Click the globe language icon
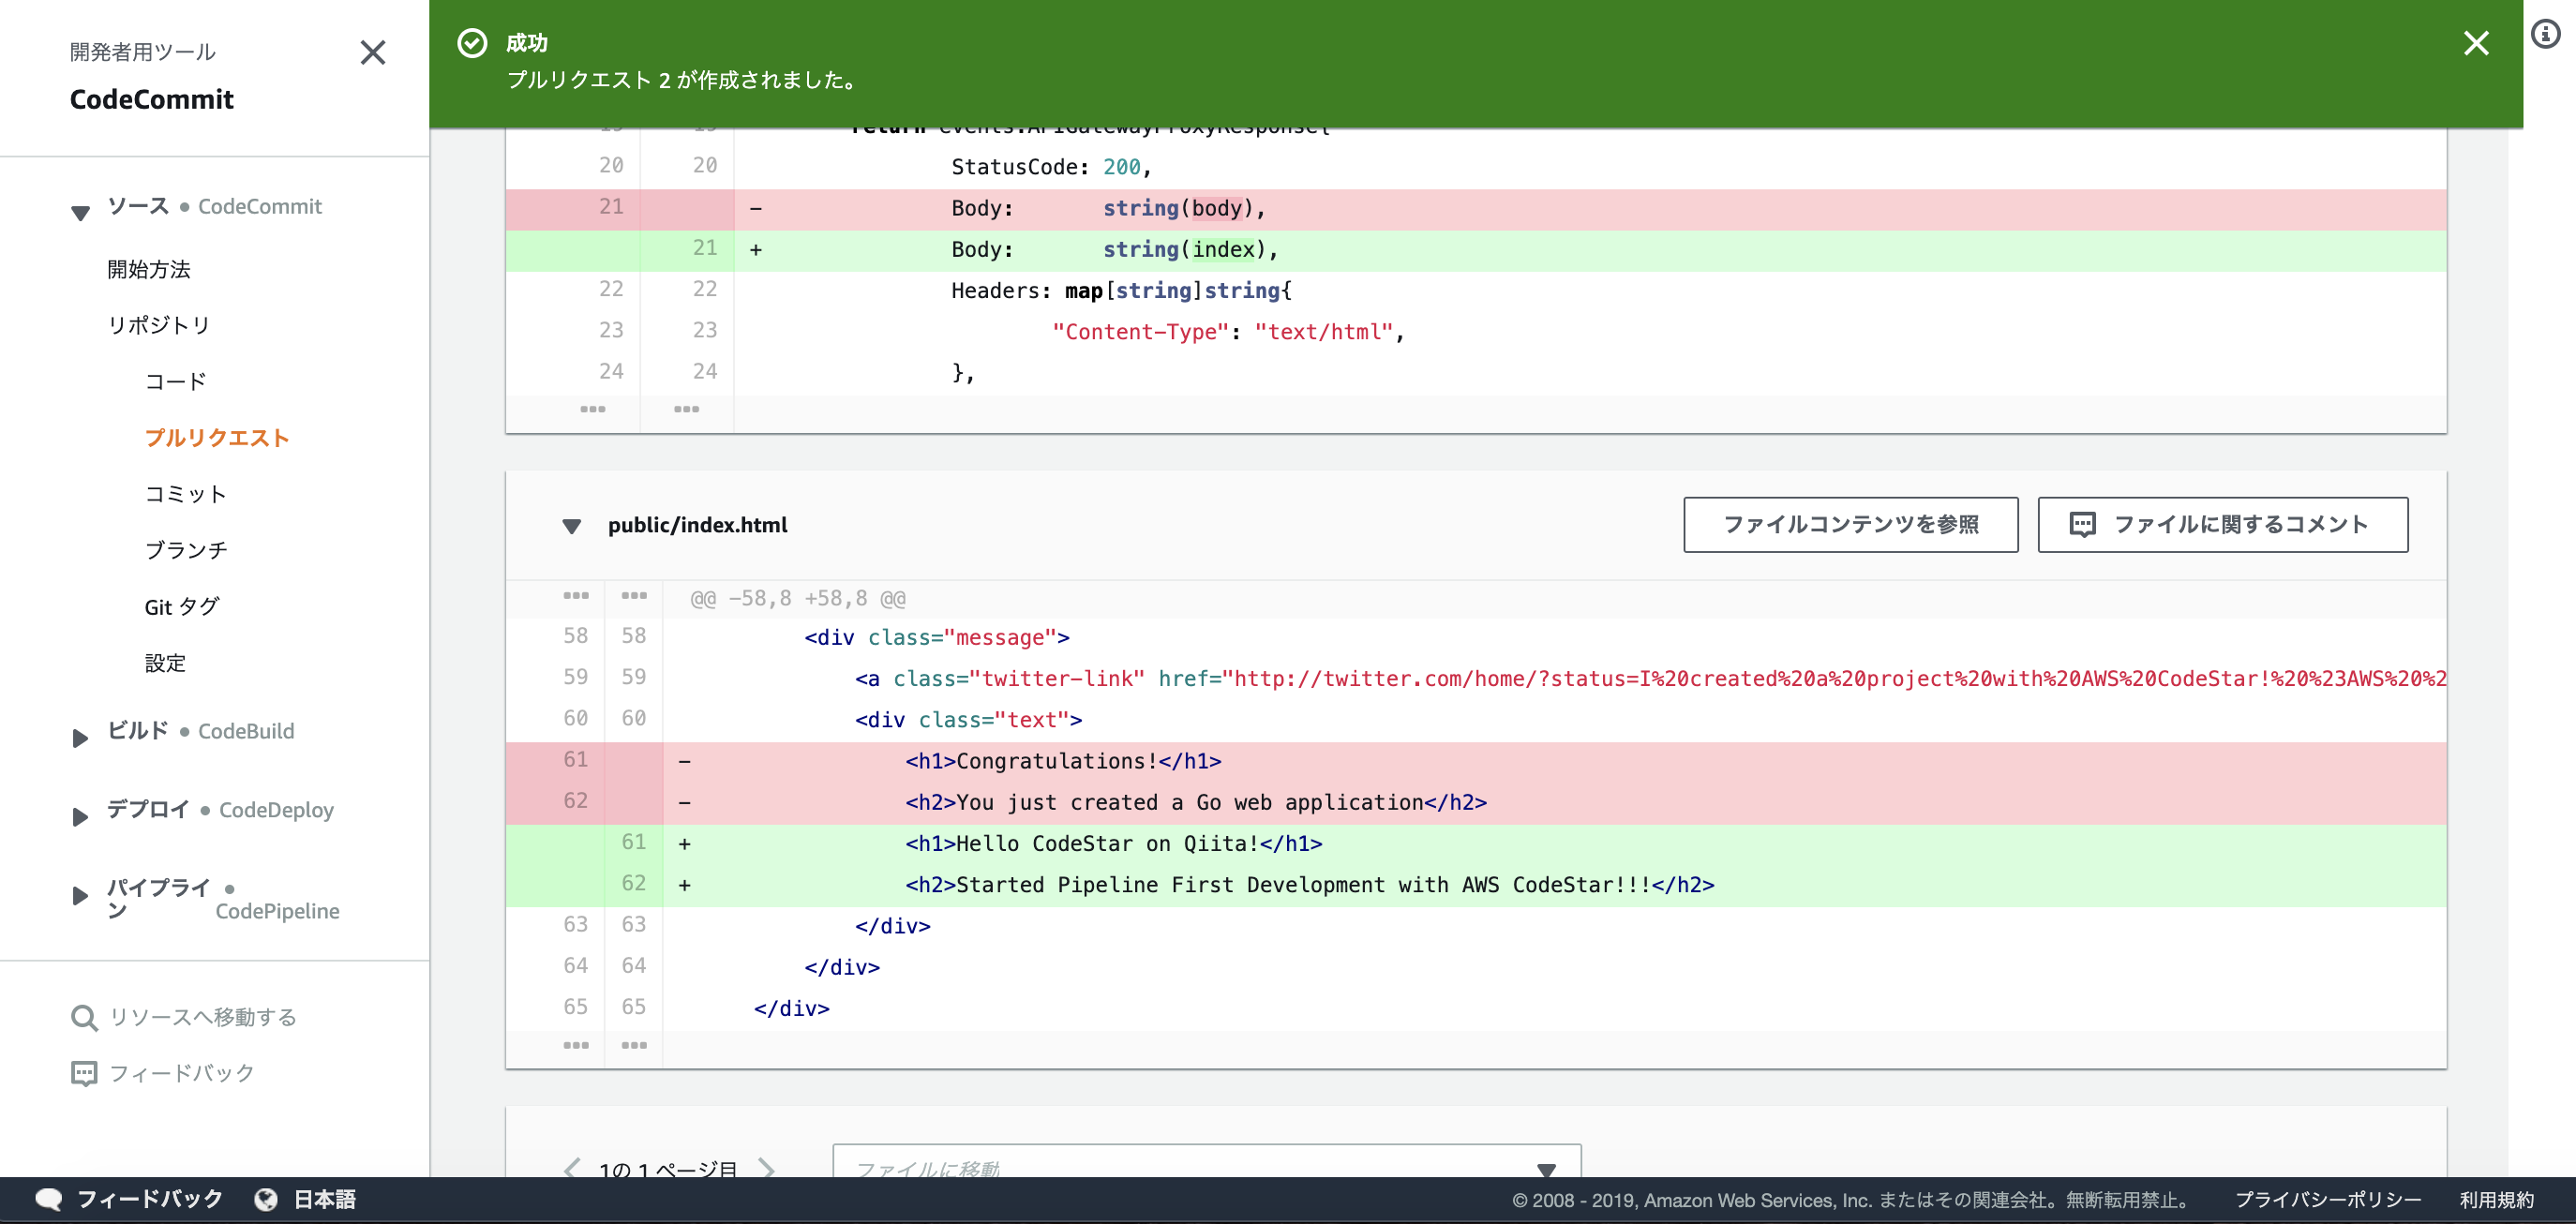 click(265, 1200)
